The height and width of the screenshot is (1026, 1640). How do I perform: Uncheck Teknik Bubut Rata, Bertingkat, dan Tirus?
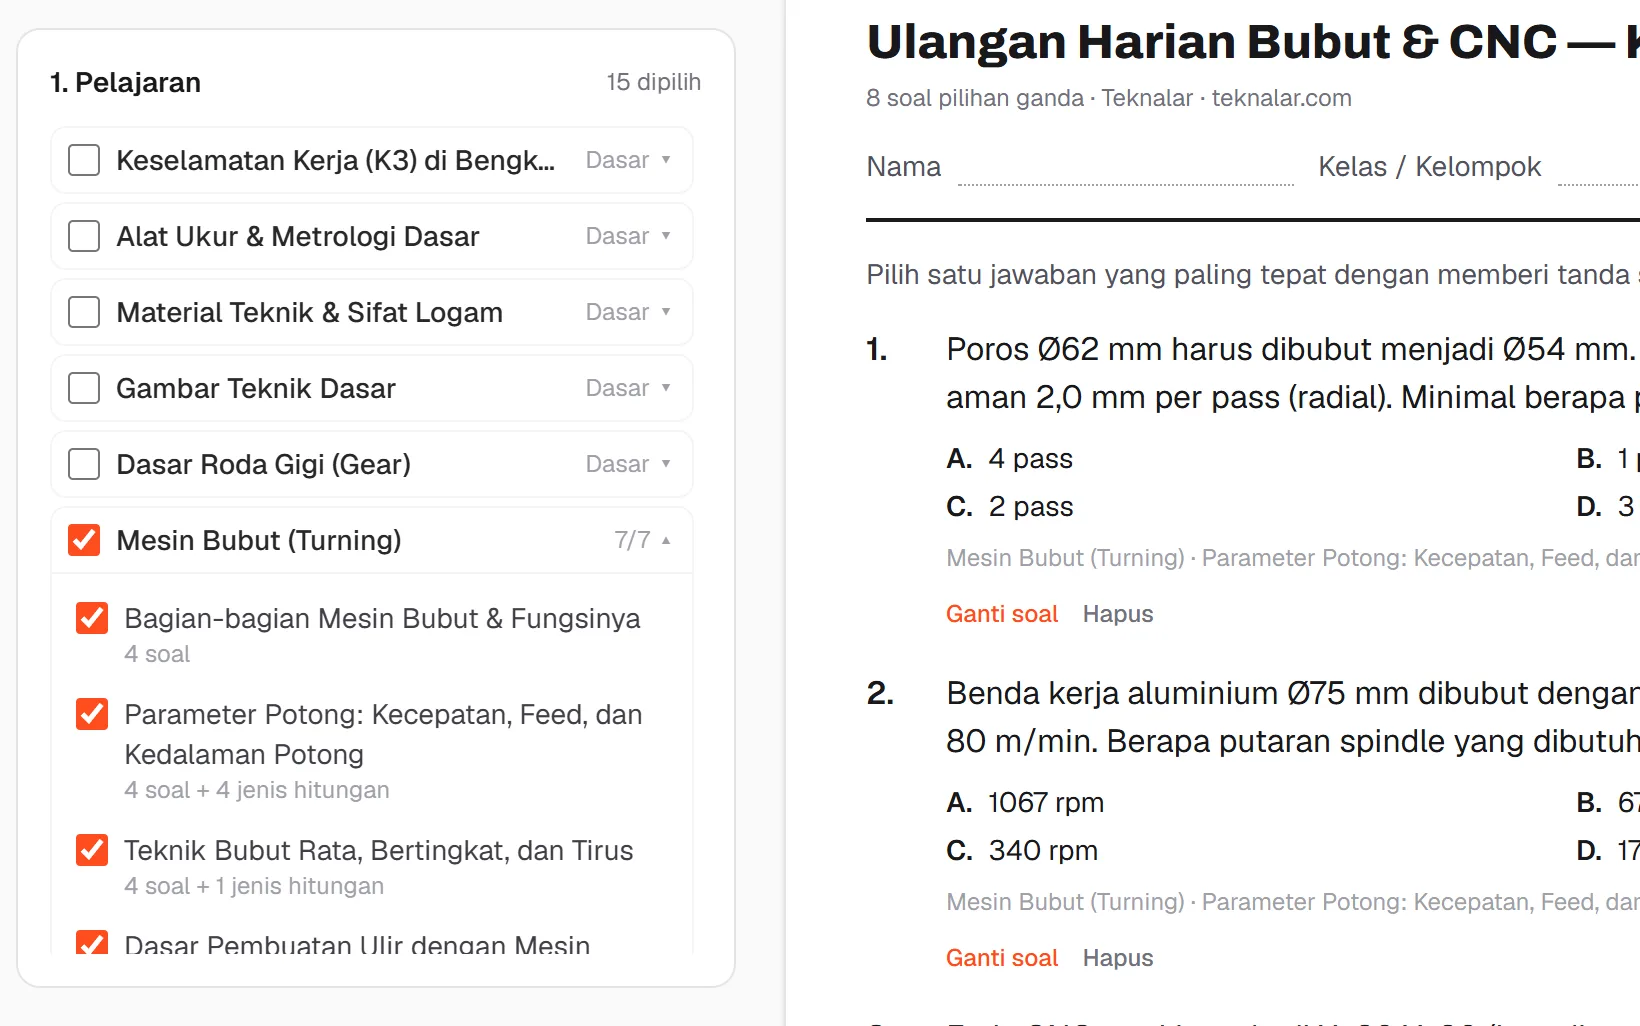(x=92, y=850)
